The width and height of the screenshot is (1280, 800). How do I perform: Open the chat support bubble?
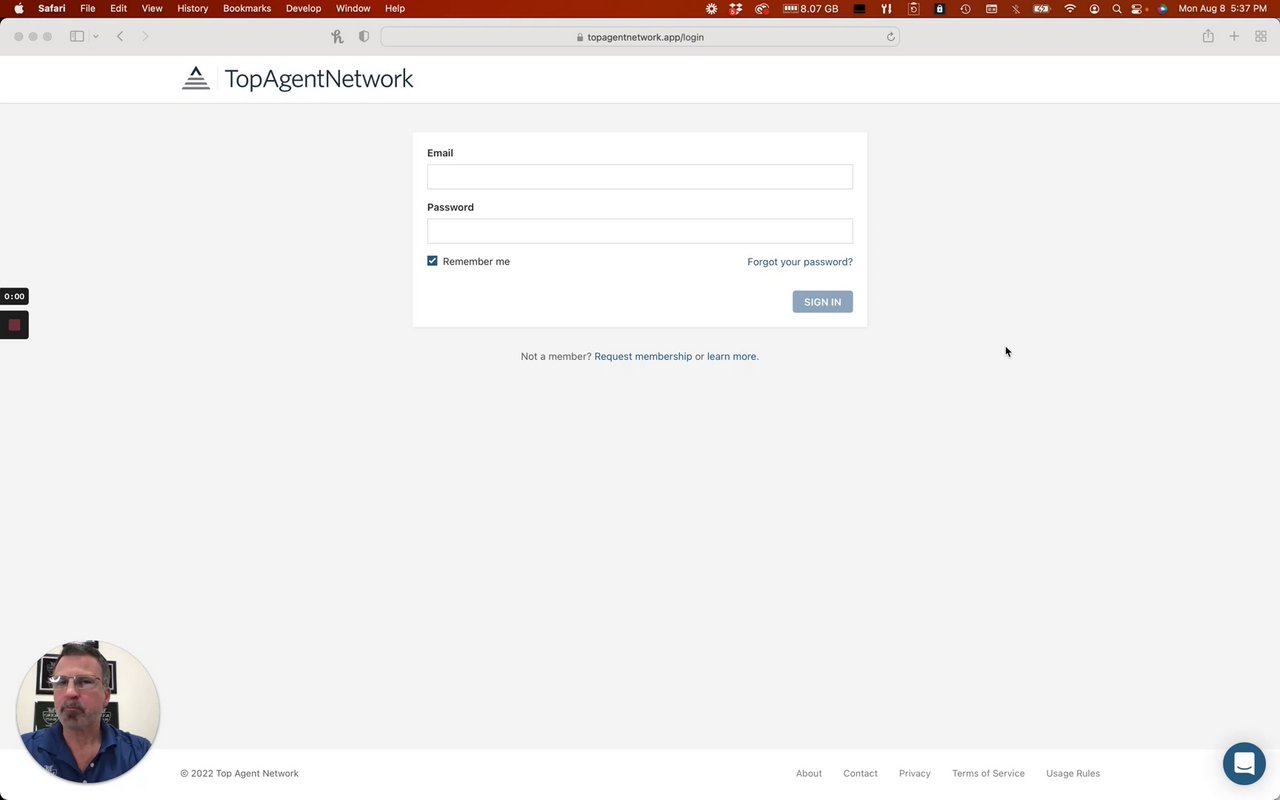coord(1244,764)
